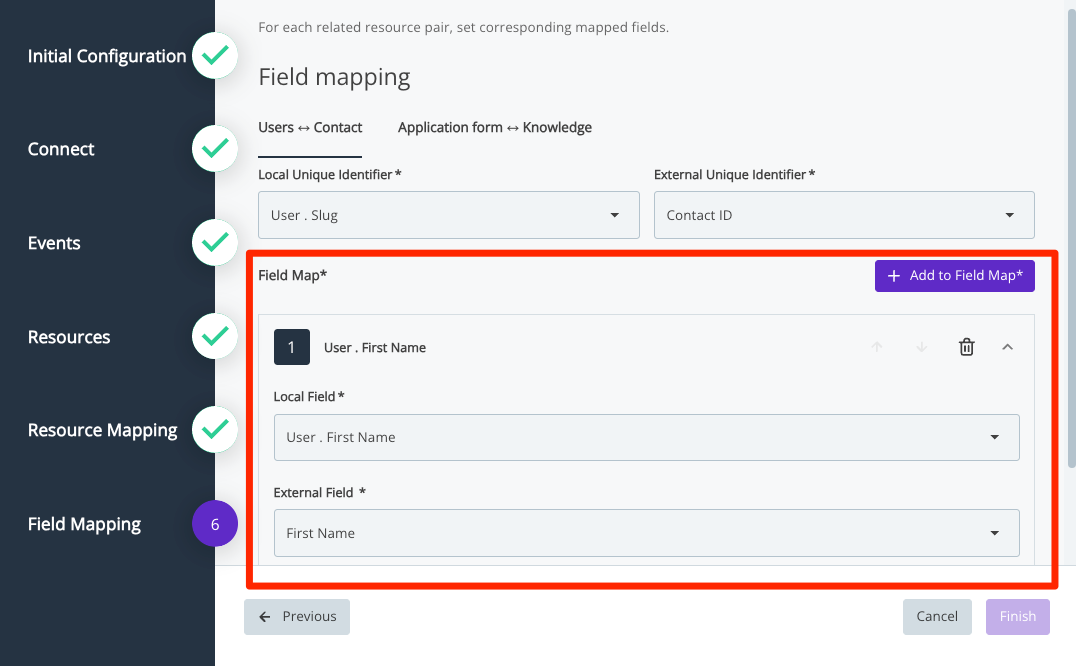The width and height of the screenshot is (1076, 666).
Task: Switch to Application form ↔ Knowledge tab
Action: coord(494,128)
